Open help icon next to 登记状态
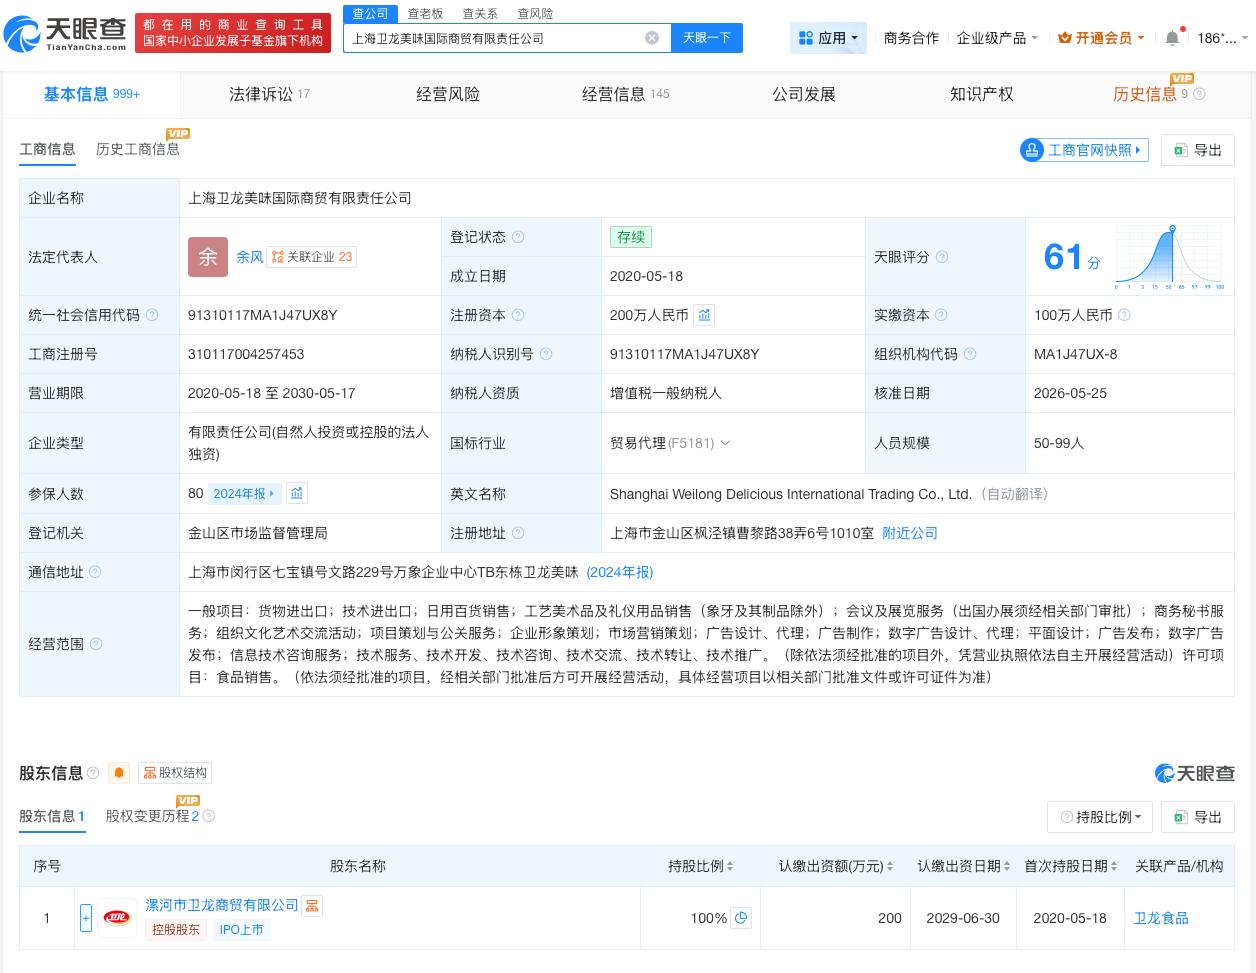This screenshot has height=973, width=1256. pyautogui.click(x=518, y=237)
